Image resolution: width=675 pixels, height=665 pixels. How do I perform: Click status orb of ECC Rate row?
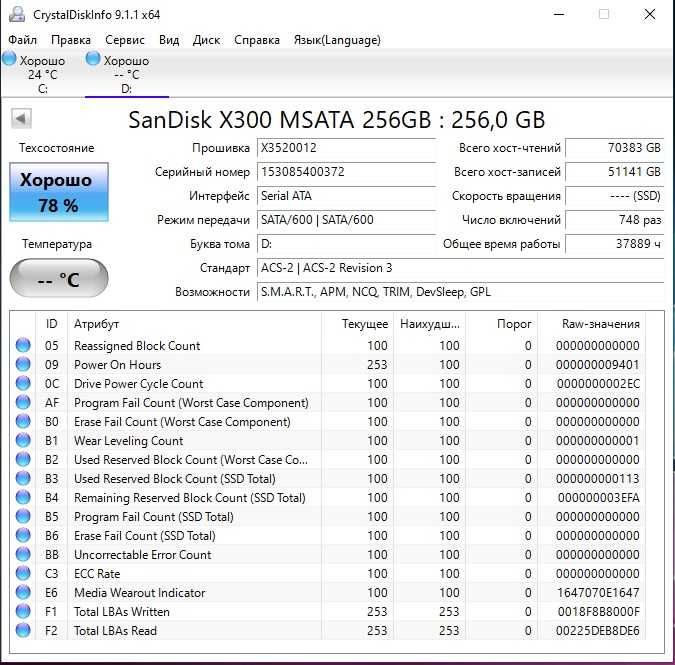coord(23,573)
